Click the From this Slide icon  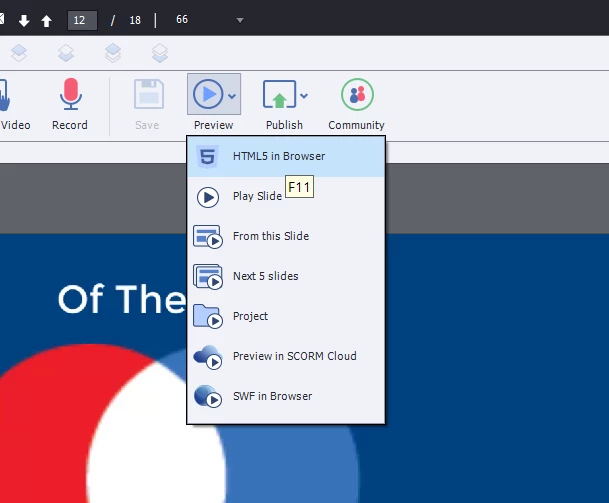click(208, 236)
